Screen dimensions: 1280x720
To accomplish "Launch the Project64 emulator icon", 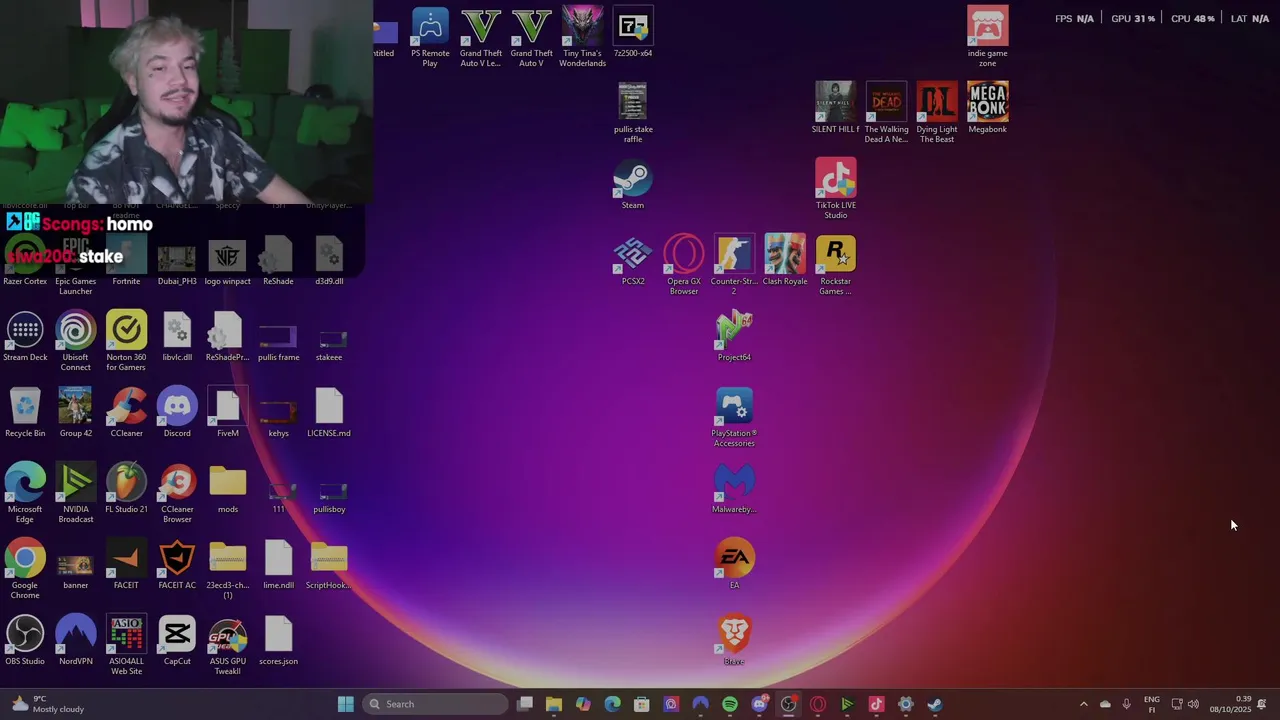I will [734, 337].
